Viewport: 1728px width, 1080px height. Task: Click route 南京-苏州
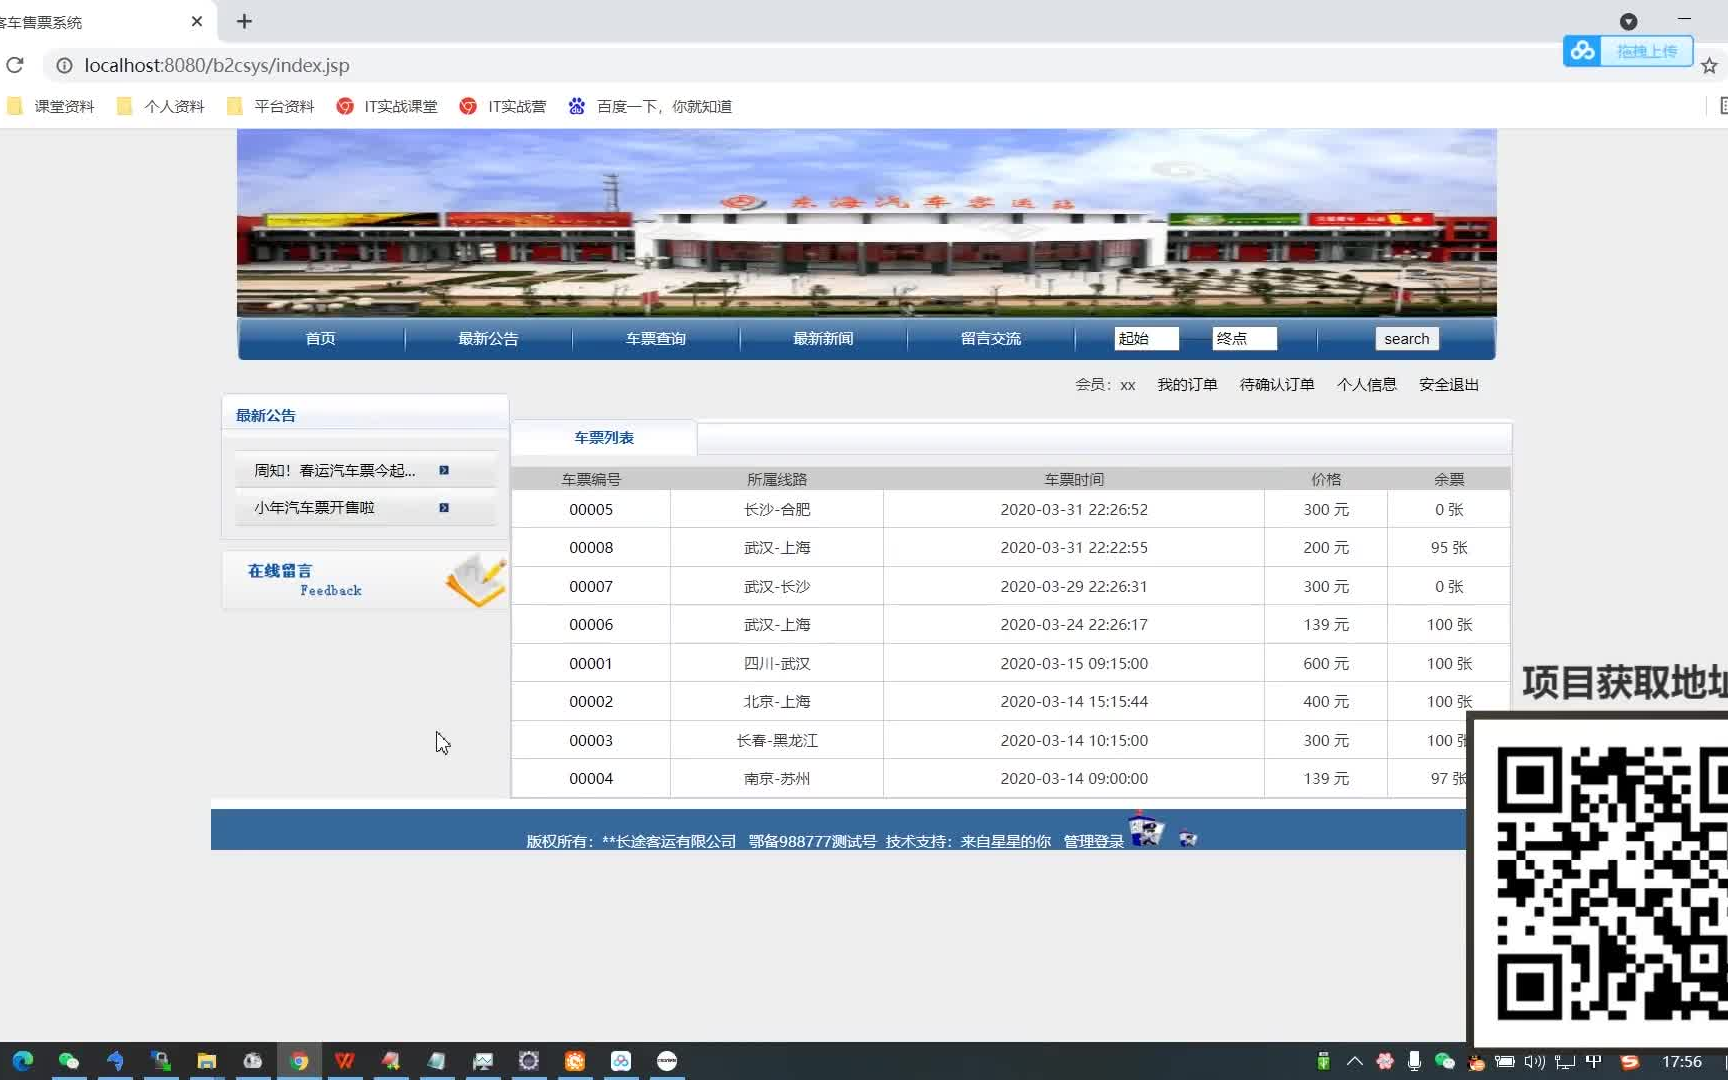coord(777,779)
